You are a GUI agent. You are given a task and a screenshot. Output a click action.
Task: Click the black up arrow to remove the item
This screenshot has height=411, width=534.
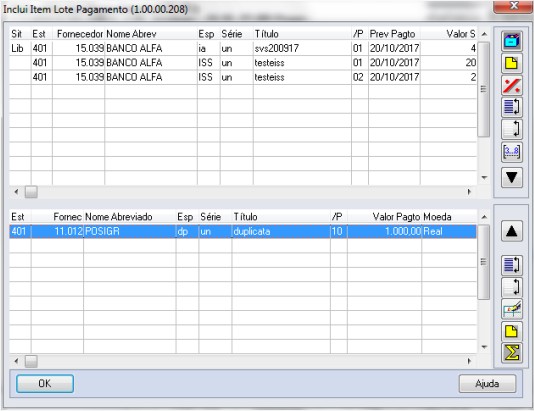[x=512, y=231]
